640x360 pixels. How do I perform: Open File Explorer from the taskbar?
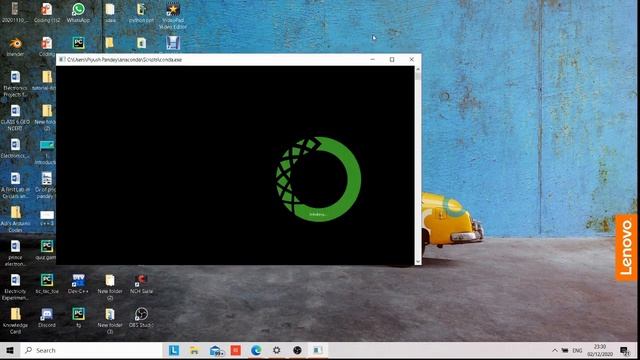coord(194,351)
